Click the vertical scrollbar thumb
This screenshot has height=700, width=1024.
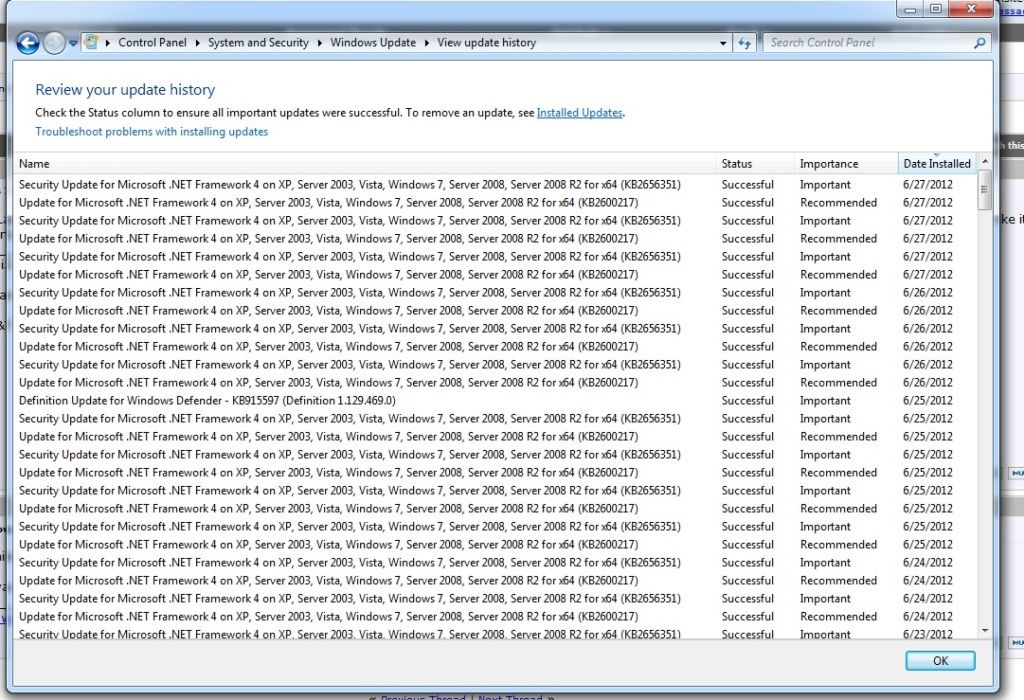pos(985,189)
